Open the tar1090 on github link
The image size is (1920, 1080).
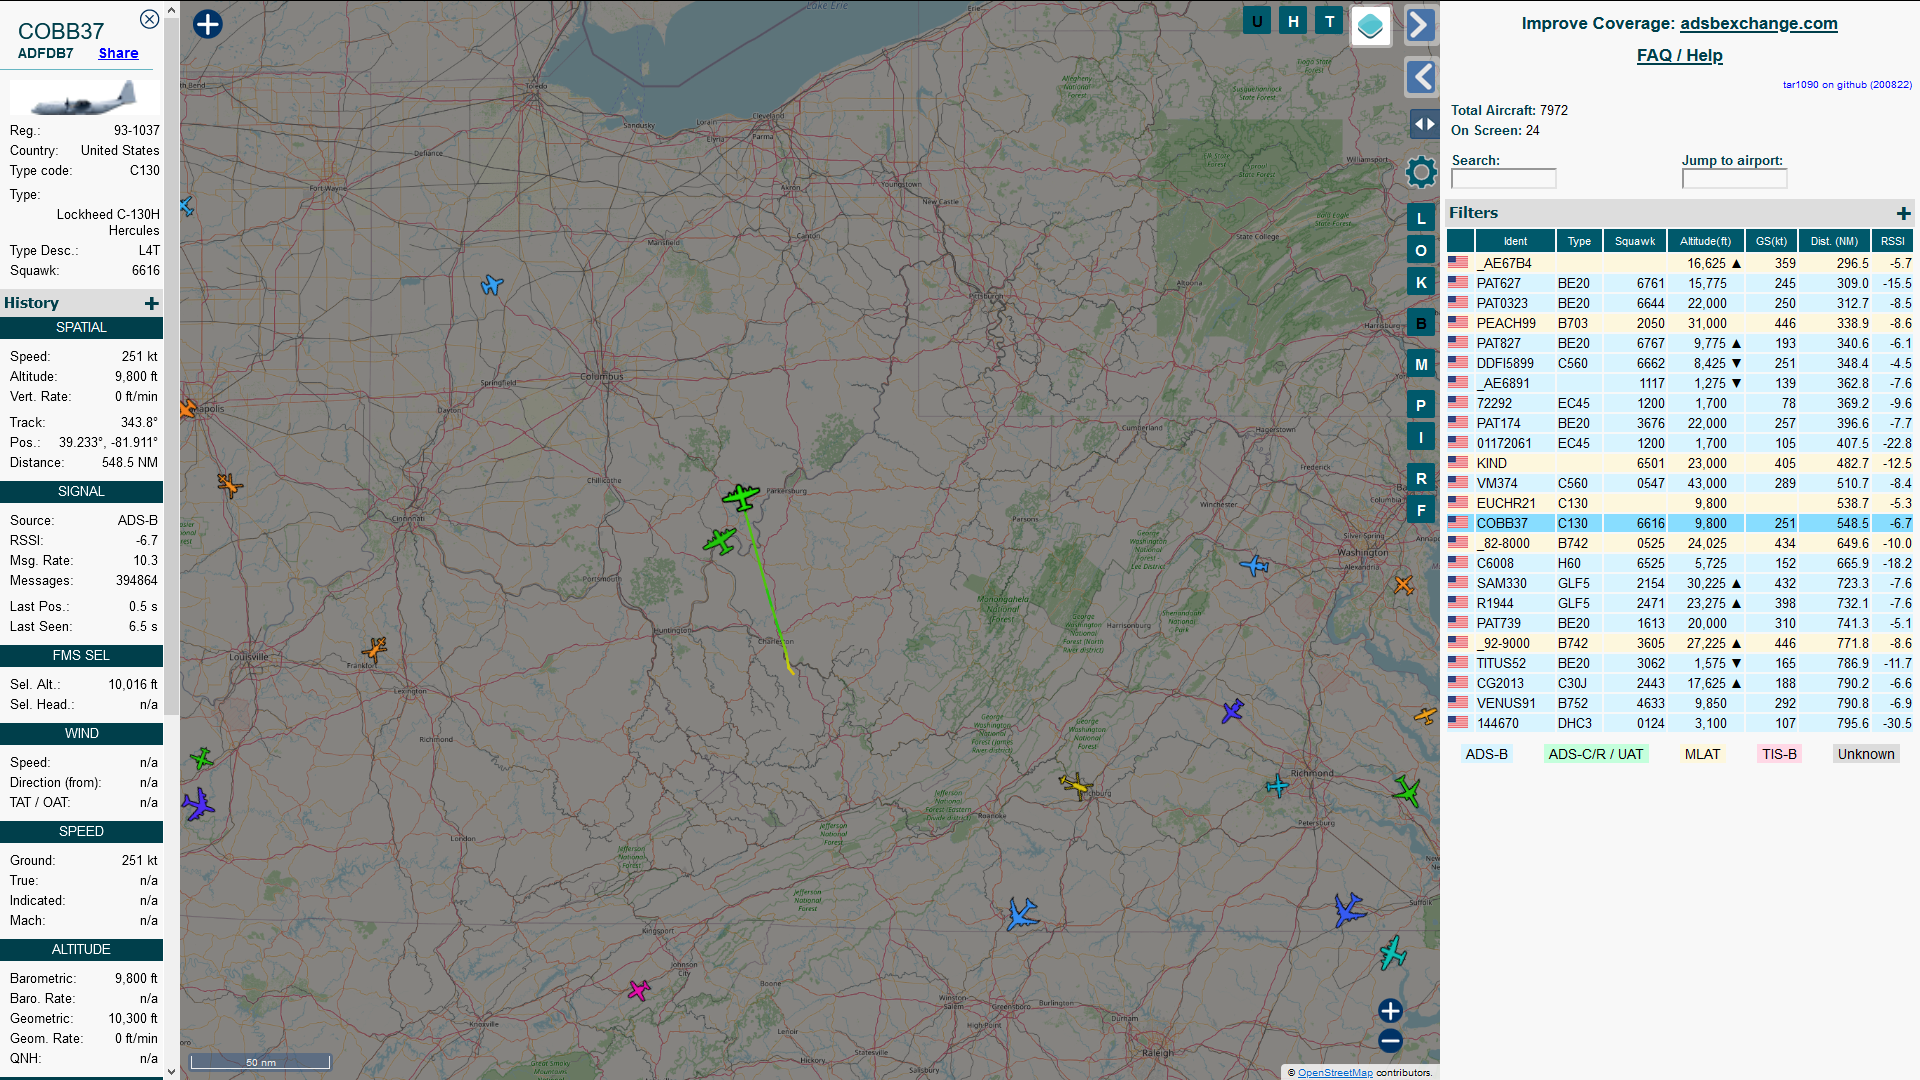[x=1846, y=85]
